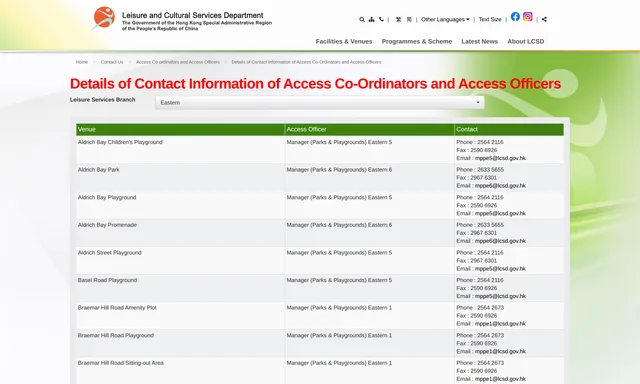Email mppe1@lcsd.gov.hk for Braemar Hill Road Playground
The width and height of the screenshot is (640, 384).
500,351
